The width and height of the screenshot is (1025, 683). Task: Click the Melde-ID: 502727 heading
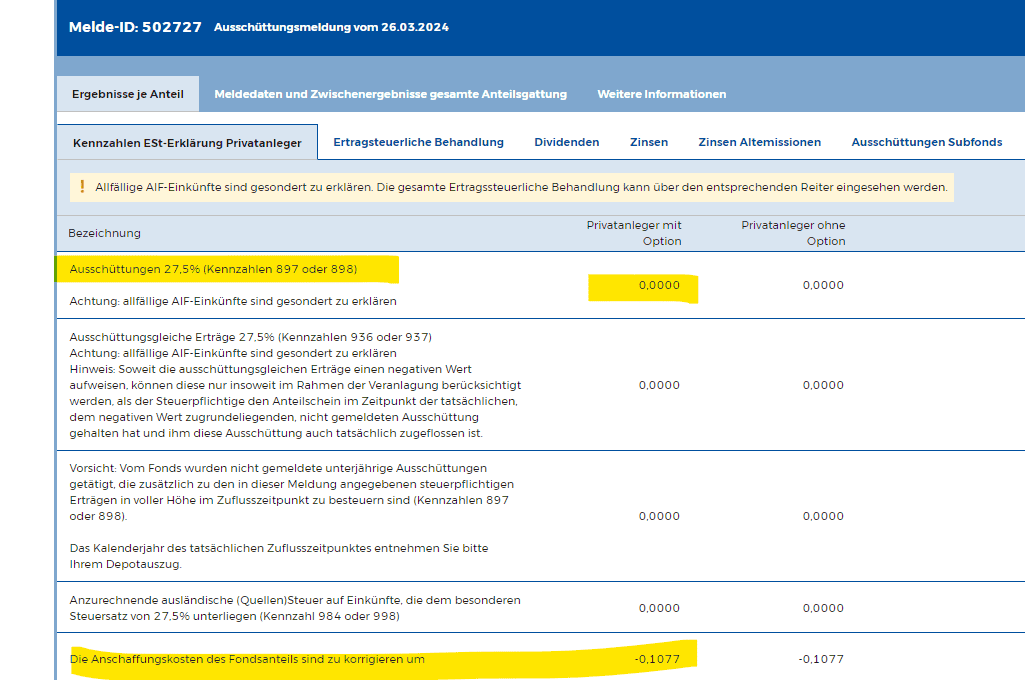pos(135,27)
